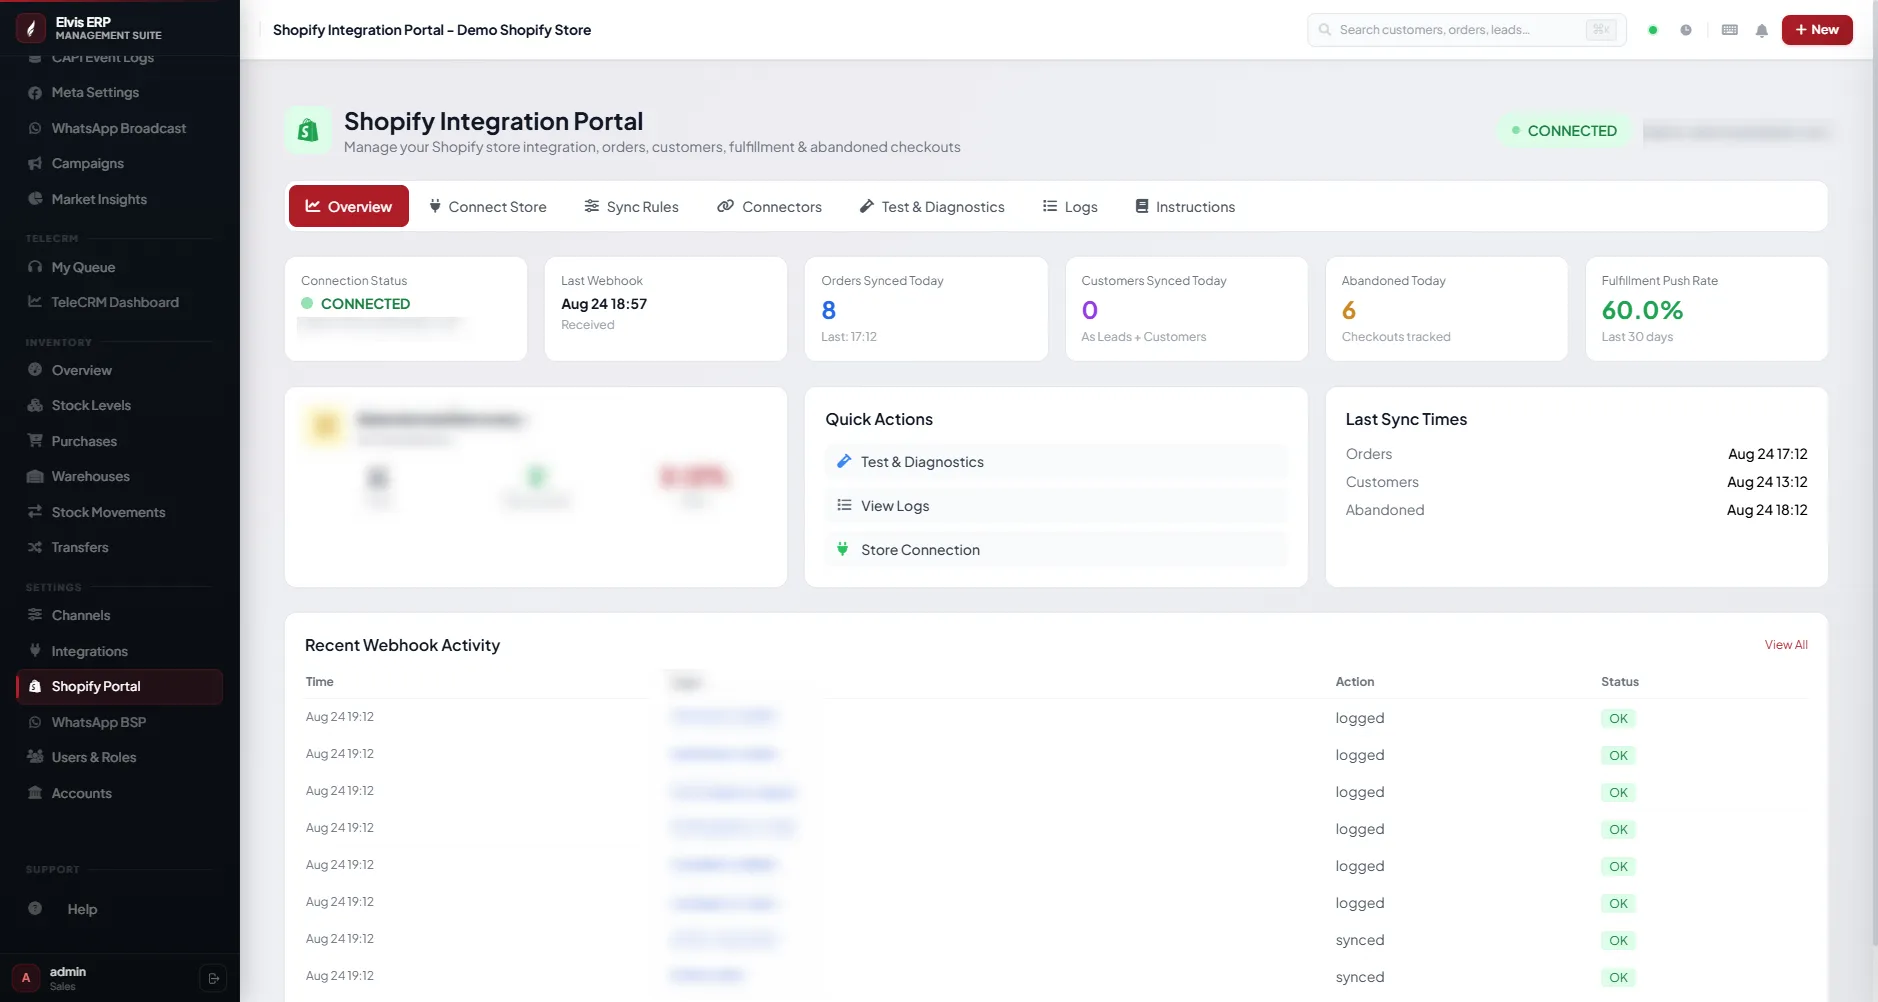This screenshot has height=1002, width=1878.
Task: Click the Transfers shuffle icon
Action: click(35, 547)
